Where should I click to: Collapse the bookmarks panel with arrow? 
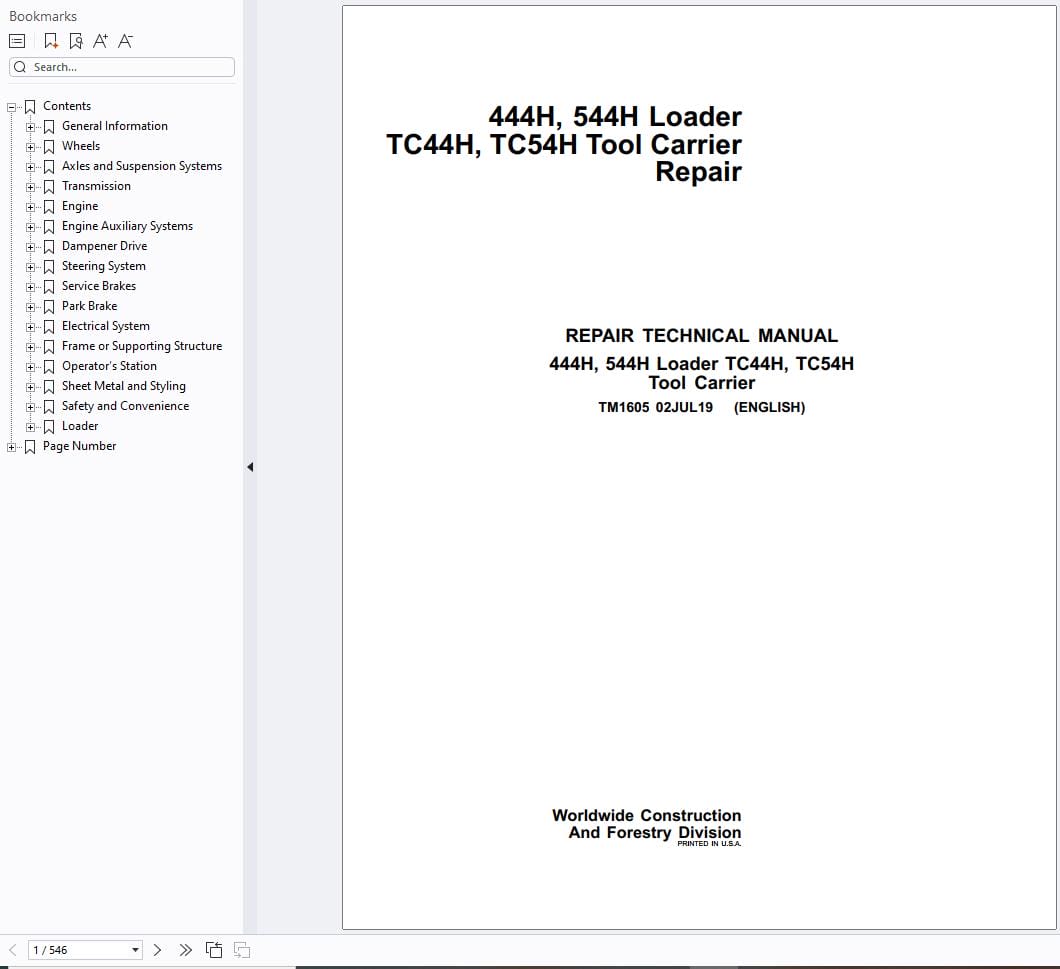(250, 467)
